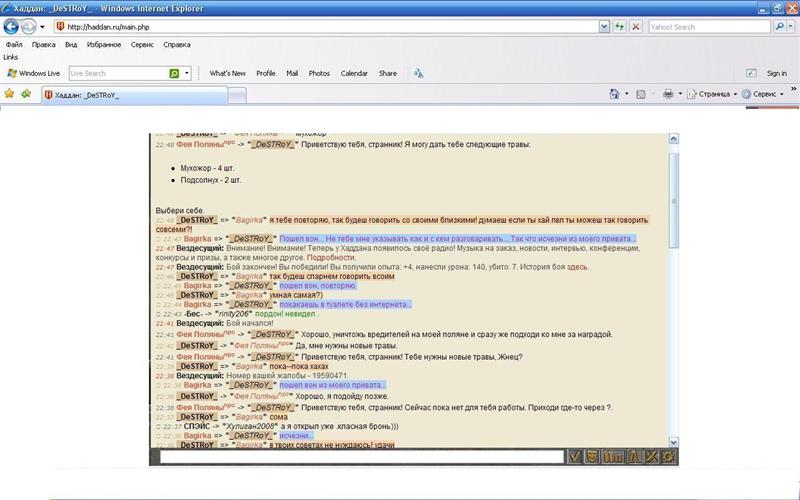This screenshot has width=800, height=500.
Task: Click the checkmark send icon in chat bar
Action: click(x=576, y=457)
